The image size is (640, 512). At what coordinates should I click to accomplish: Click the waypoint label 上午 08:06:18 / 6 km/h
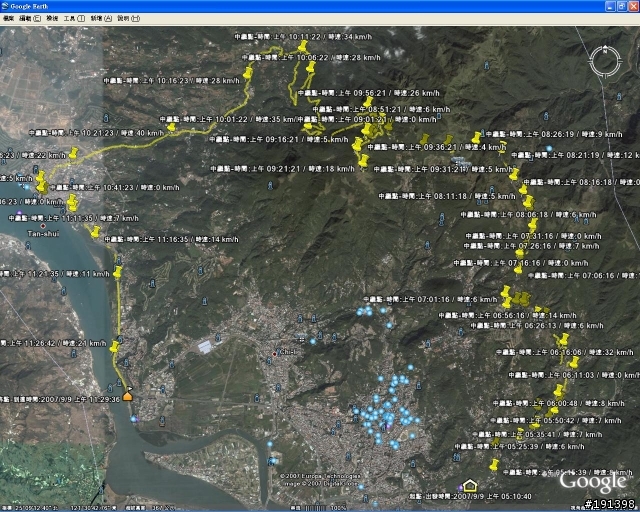(x=529, y=214)
